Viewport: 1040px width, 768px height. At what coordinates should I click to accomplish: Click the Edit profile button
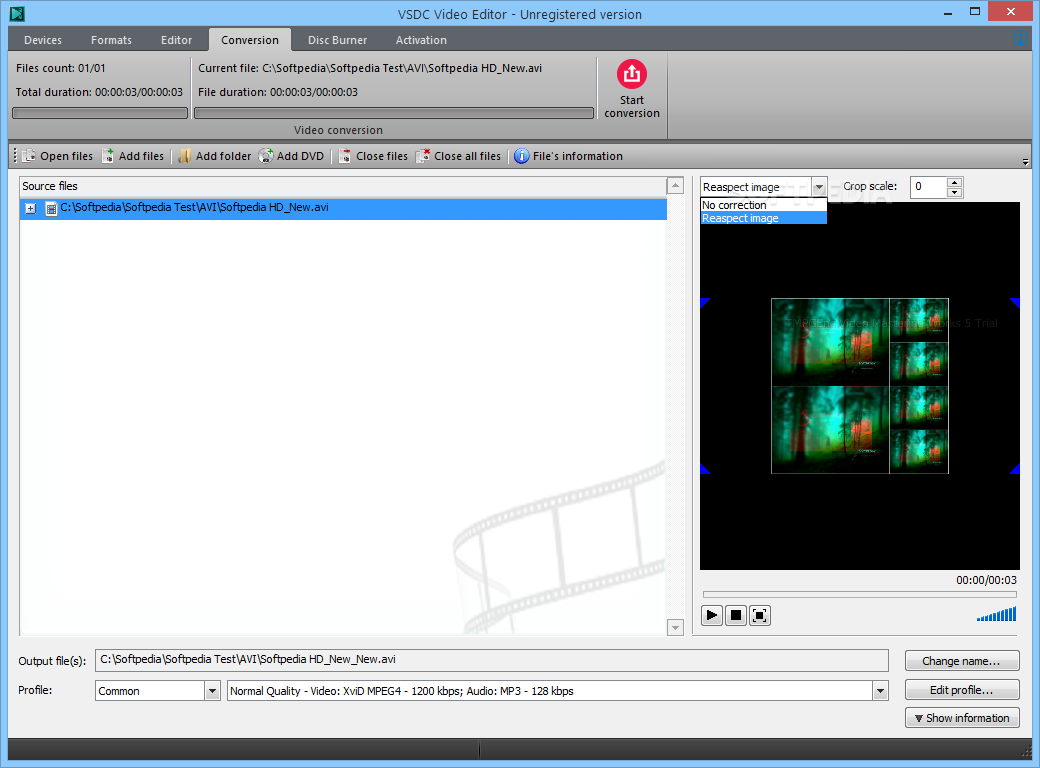962,690
